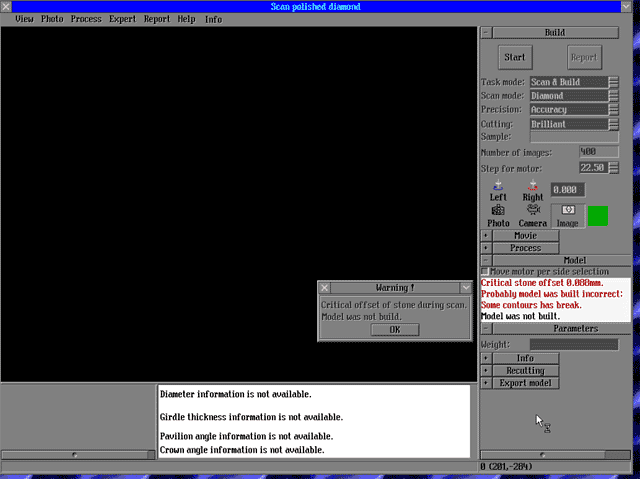
Task: Open the Process menu in menu bar
Action: 85,19
